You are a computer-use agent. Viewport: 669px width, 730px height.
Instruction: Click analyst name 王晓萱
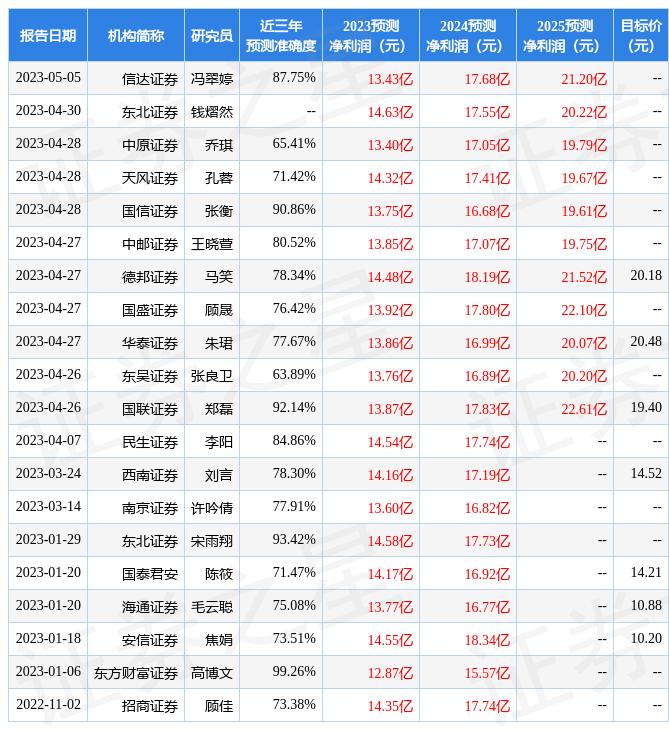(212, 244)
